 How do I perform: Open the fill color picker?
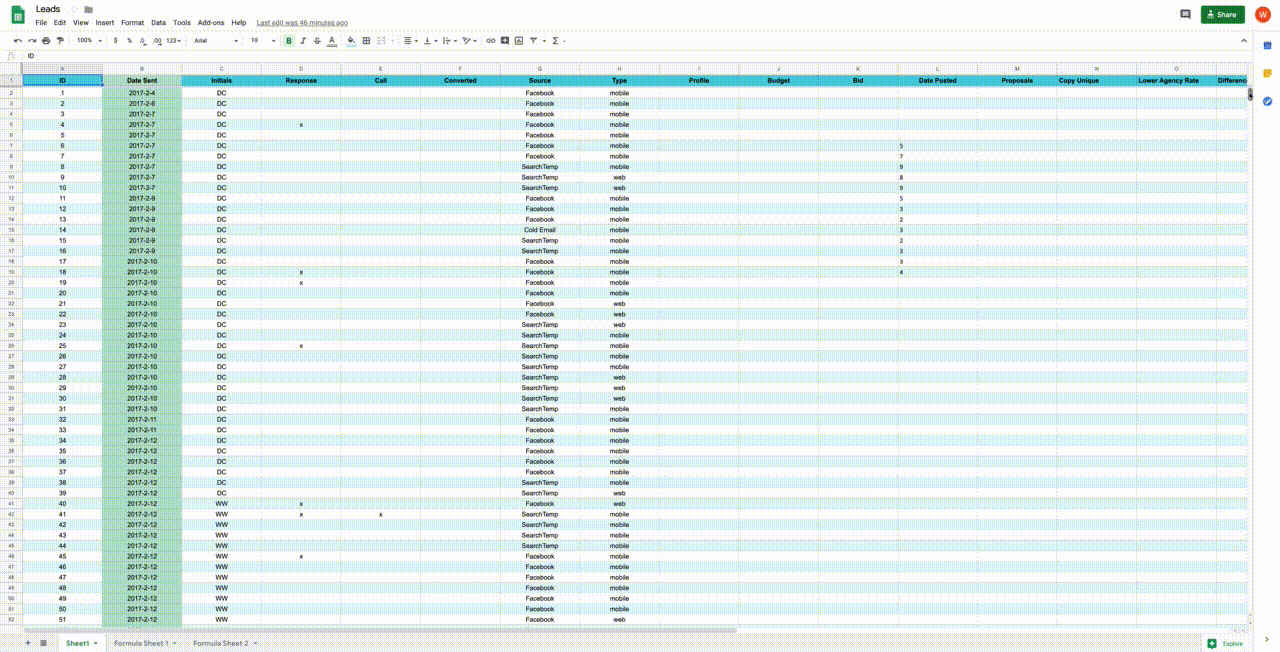[x=352, y=41]
